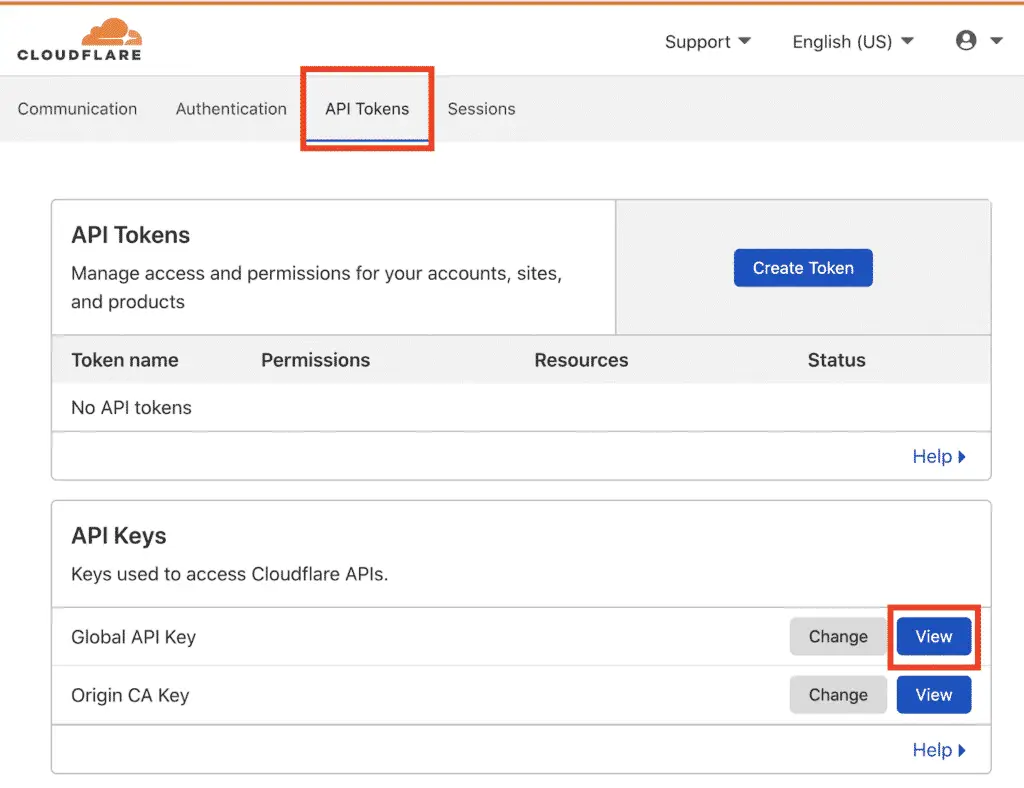Viewport: 1024px width, 788px height.
Task: Click 'Keys used to access Cloudflare APIs.' text
Action: point(229,574)
